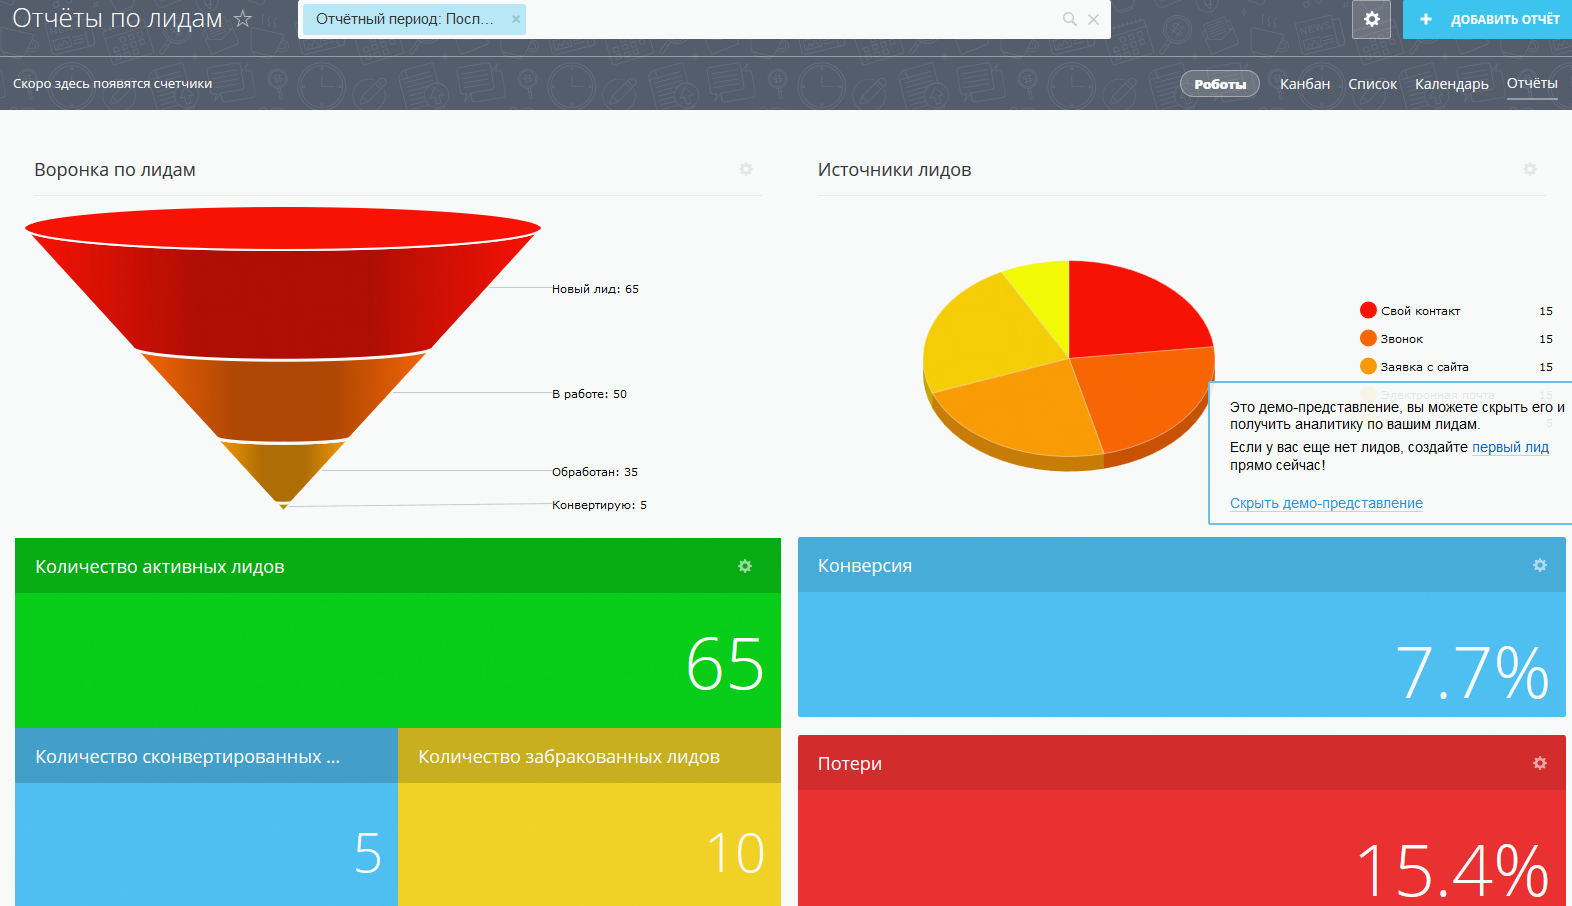Click the Обработан: 35 funnel label
1572x906 pixels.
pyautogui.click(x=595, y=472)
